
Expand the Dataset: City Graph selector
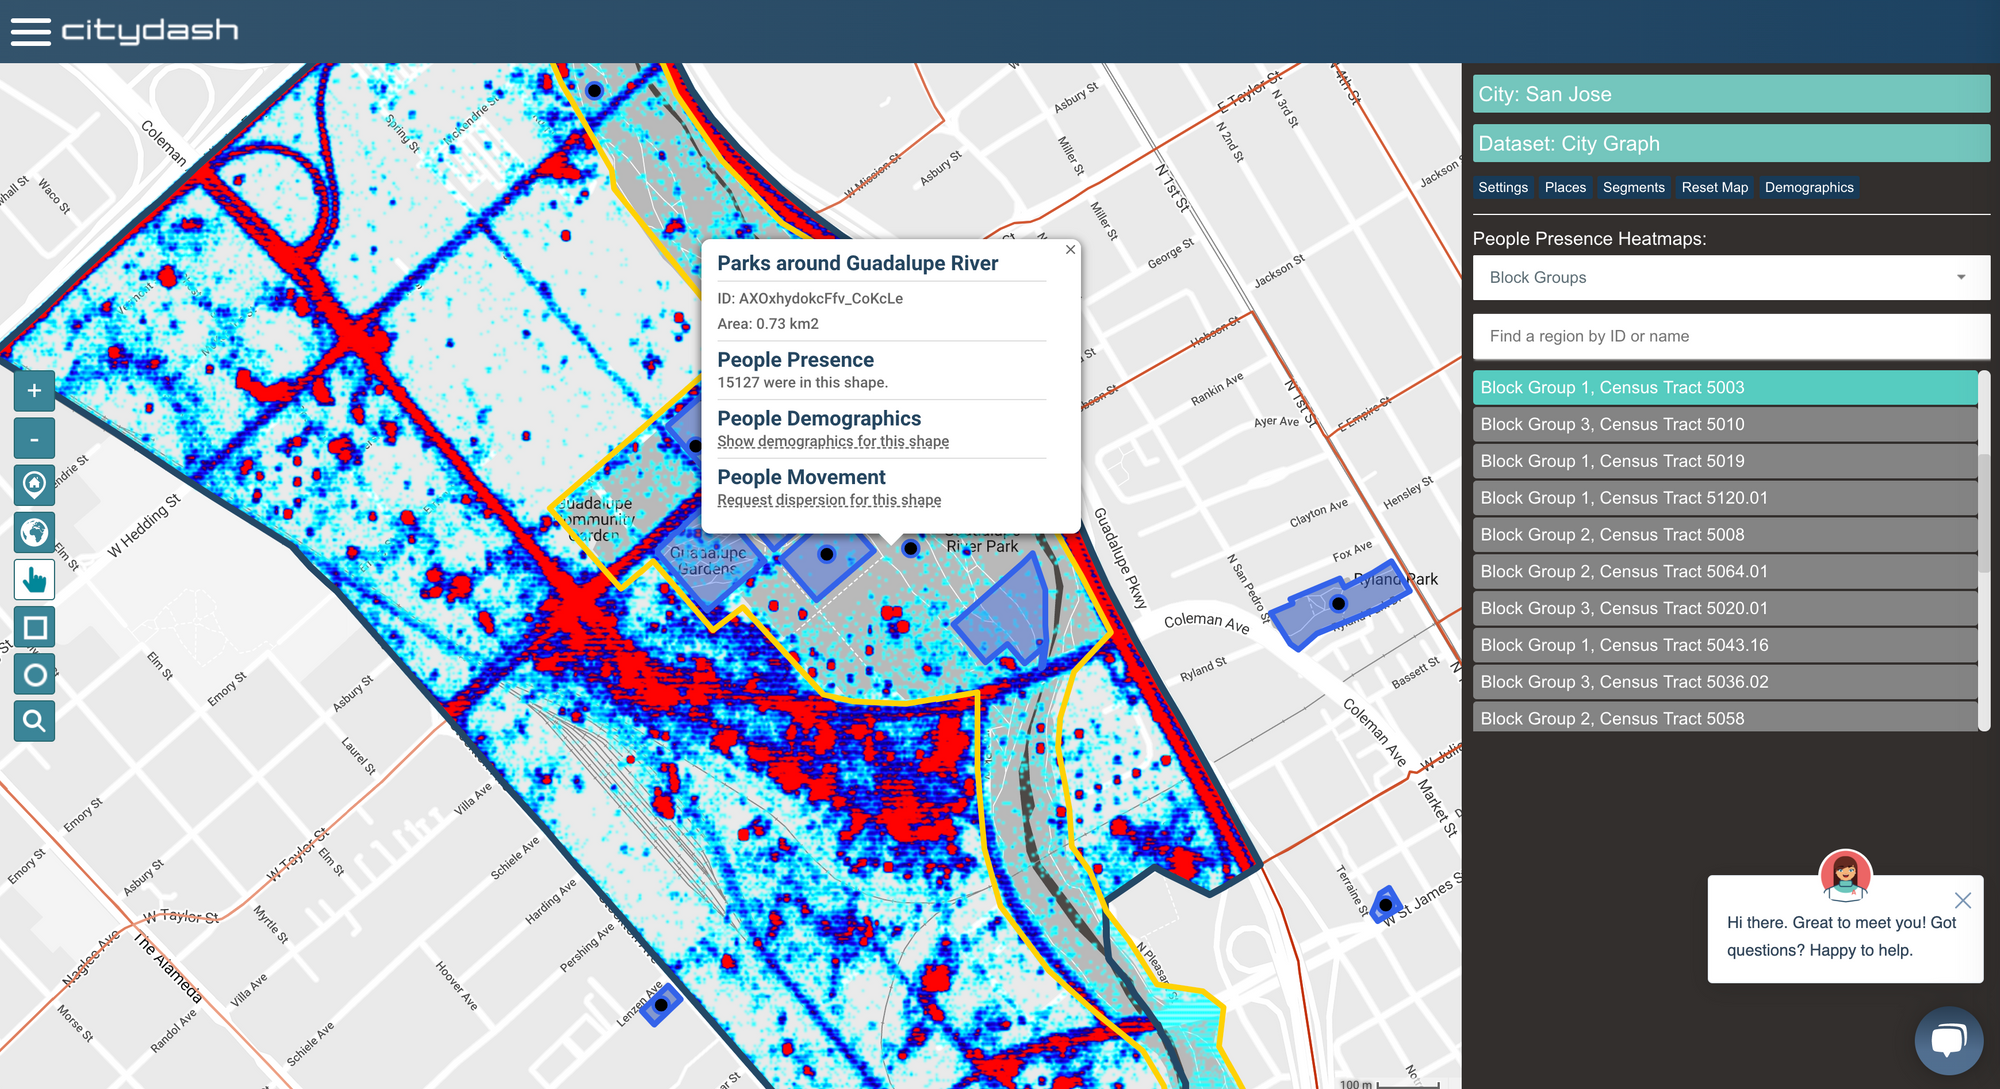coord(1730,144)
